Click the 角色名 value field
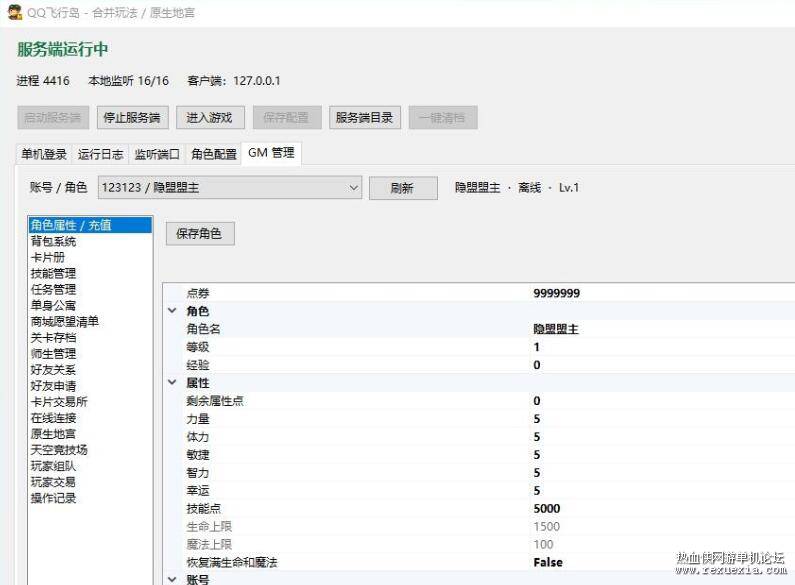 [x=662, y=329]
